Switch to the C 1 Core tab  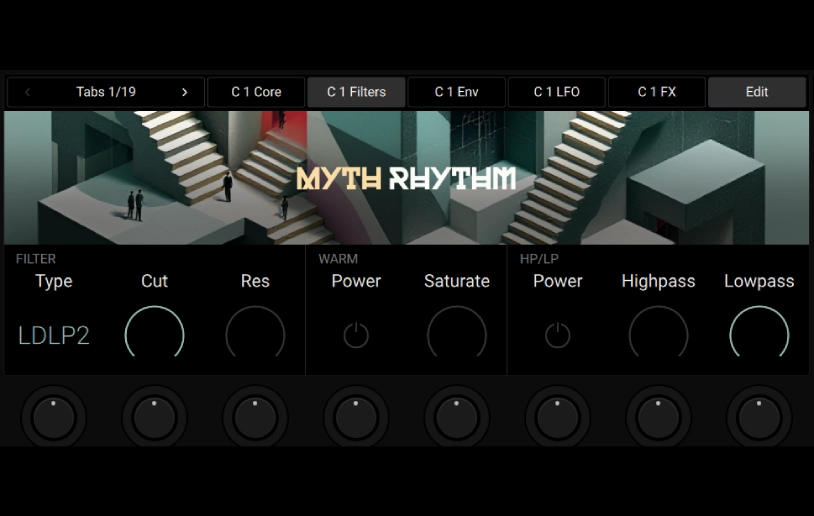click(x=256, y=92)
